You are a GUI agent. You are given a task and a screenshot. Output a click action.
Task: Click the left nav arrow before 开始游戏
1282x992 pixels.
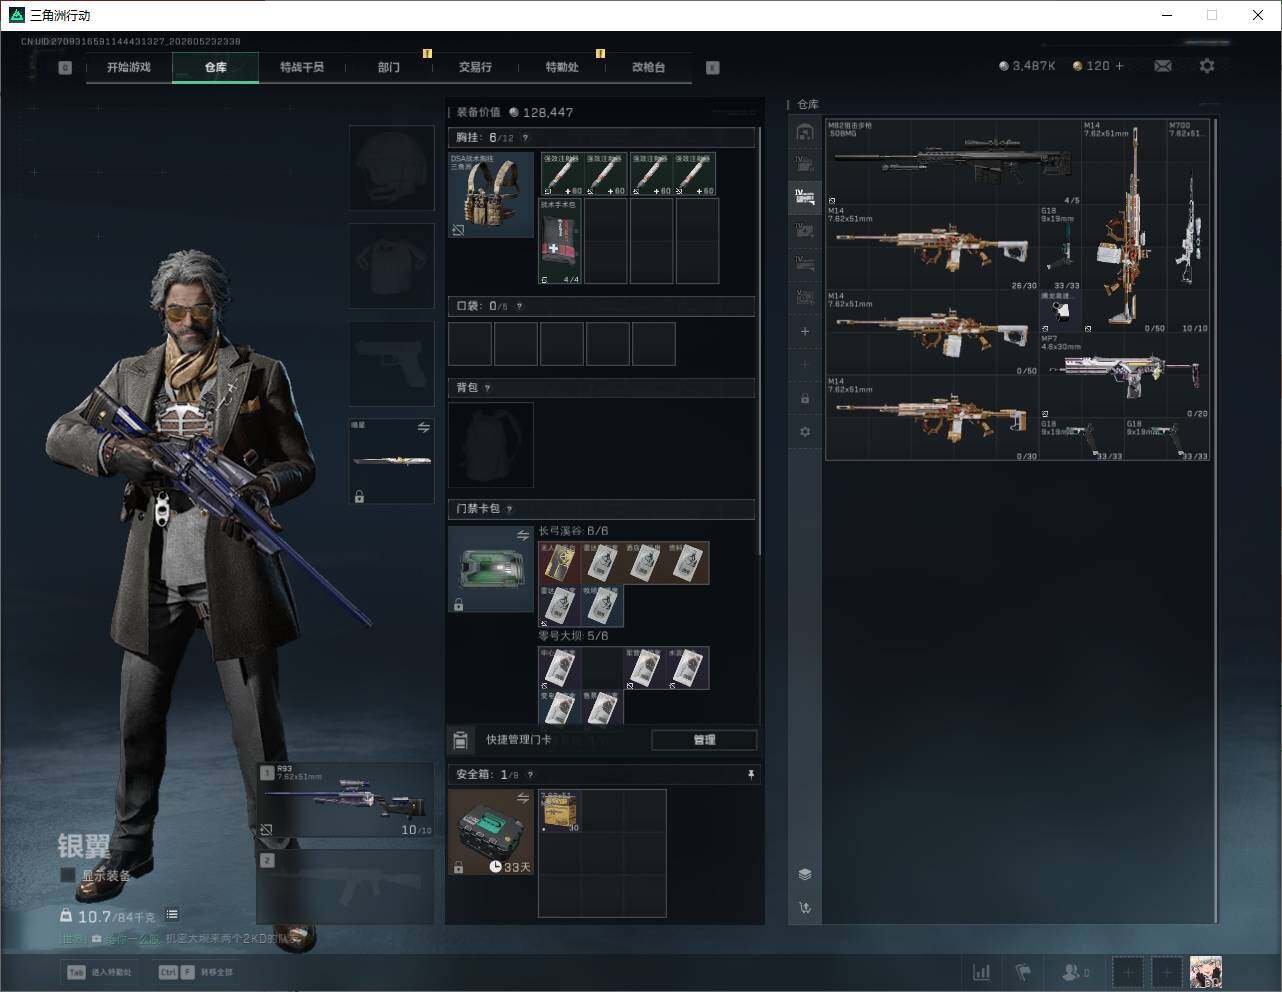[65, 67]
